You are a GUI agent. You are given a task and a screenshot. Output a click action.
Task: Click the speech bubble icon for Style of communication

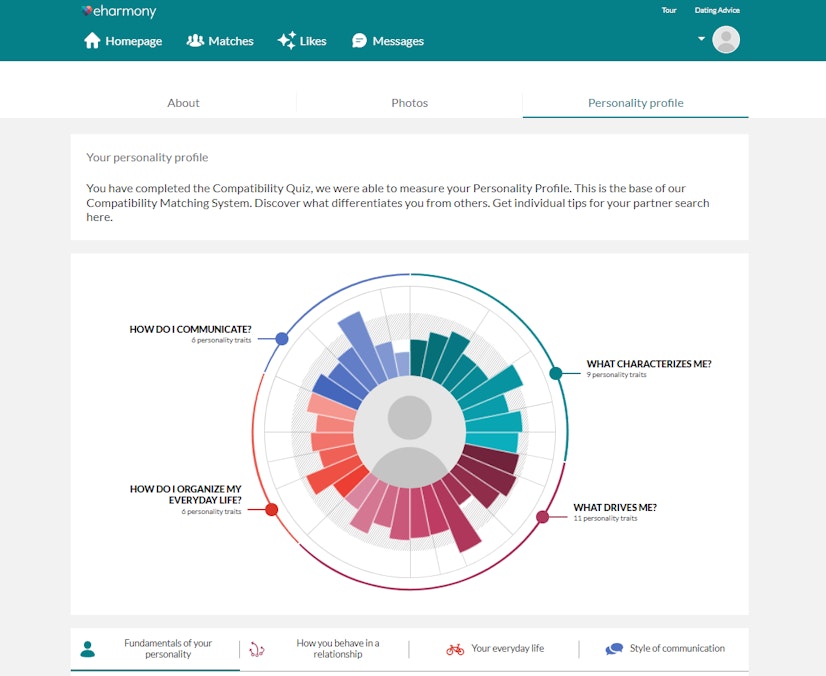tap(614, 648)
